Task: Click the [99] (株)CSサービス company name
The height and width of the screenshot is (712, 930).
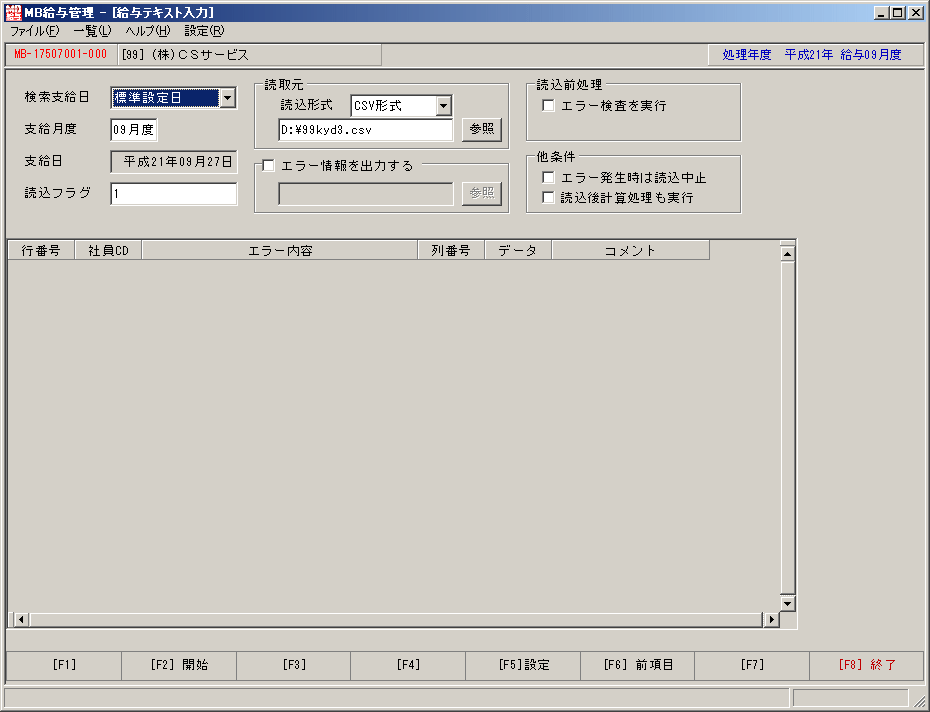Action: (186, 55)
